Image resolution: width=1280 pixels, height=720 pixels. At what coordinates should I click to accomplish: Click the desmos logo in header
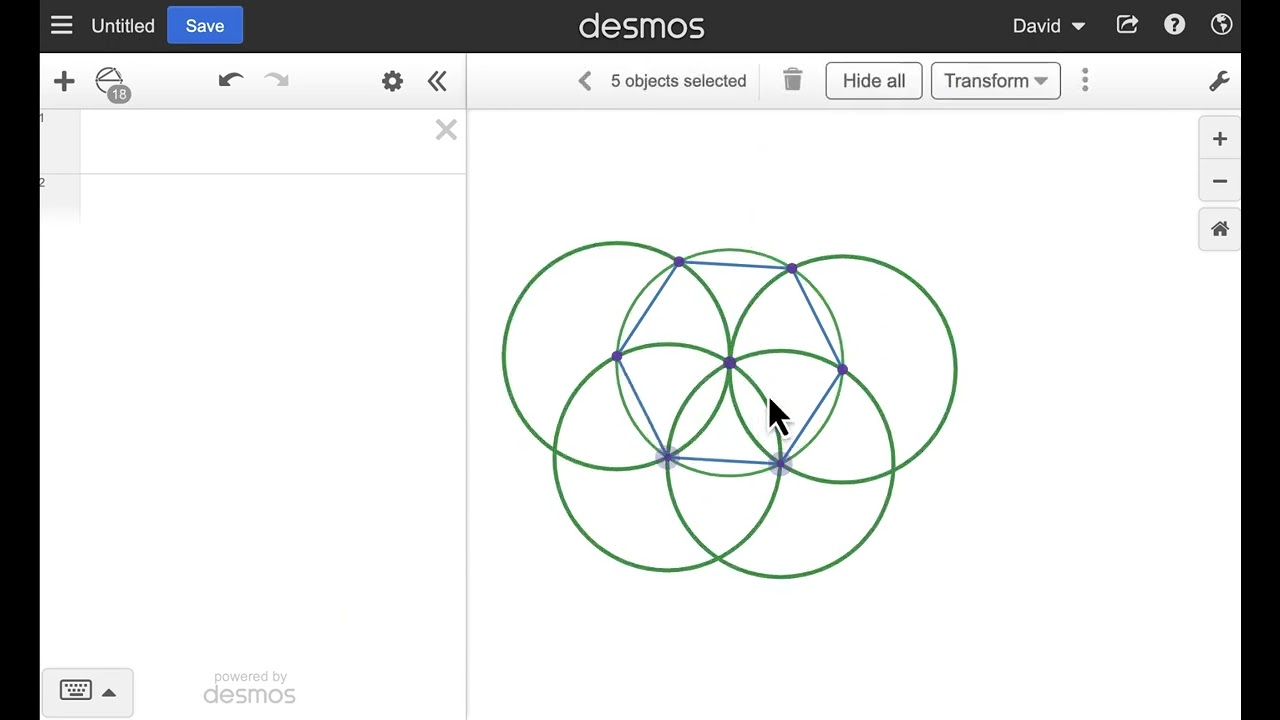[641, 26]
